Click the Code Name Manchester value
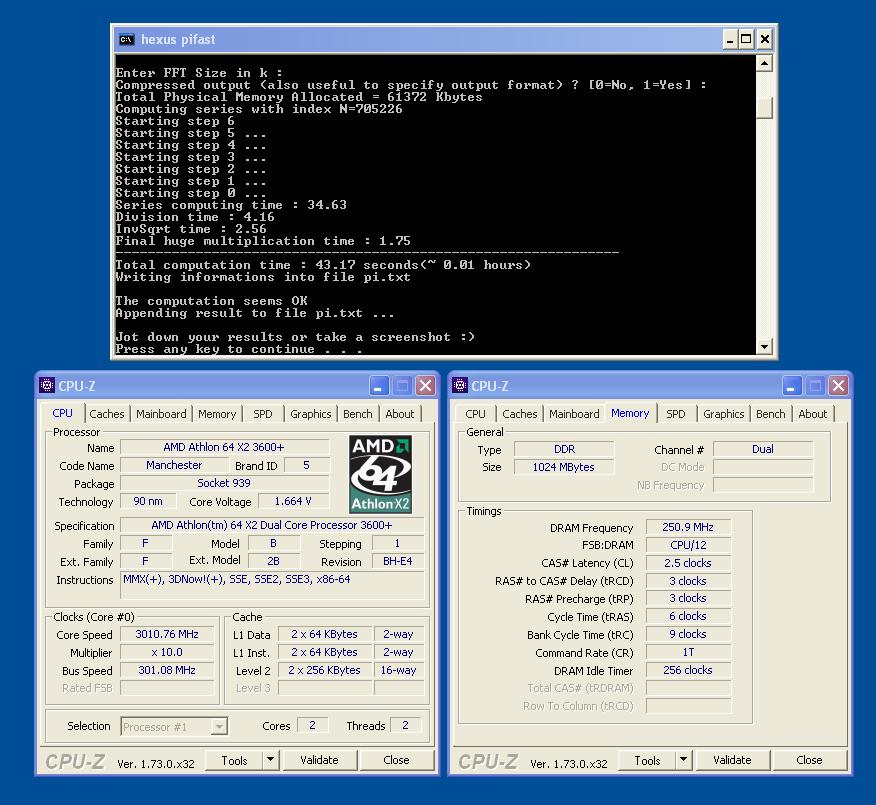The image size is (876, 805). pos(174,465)
